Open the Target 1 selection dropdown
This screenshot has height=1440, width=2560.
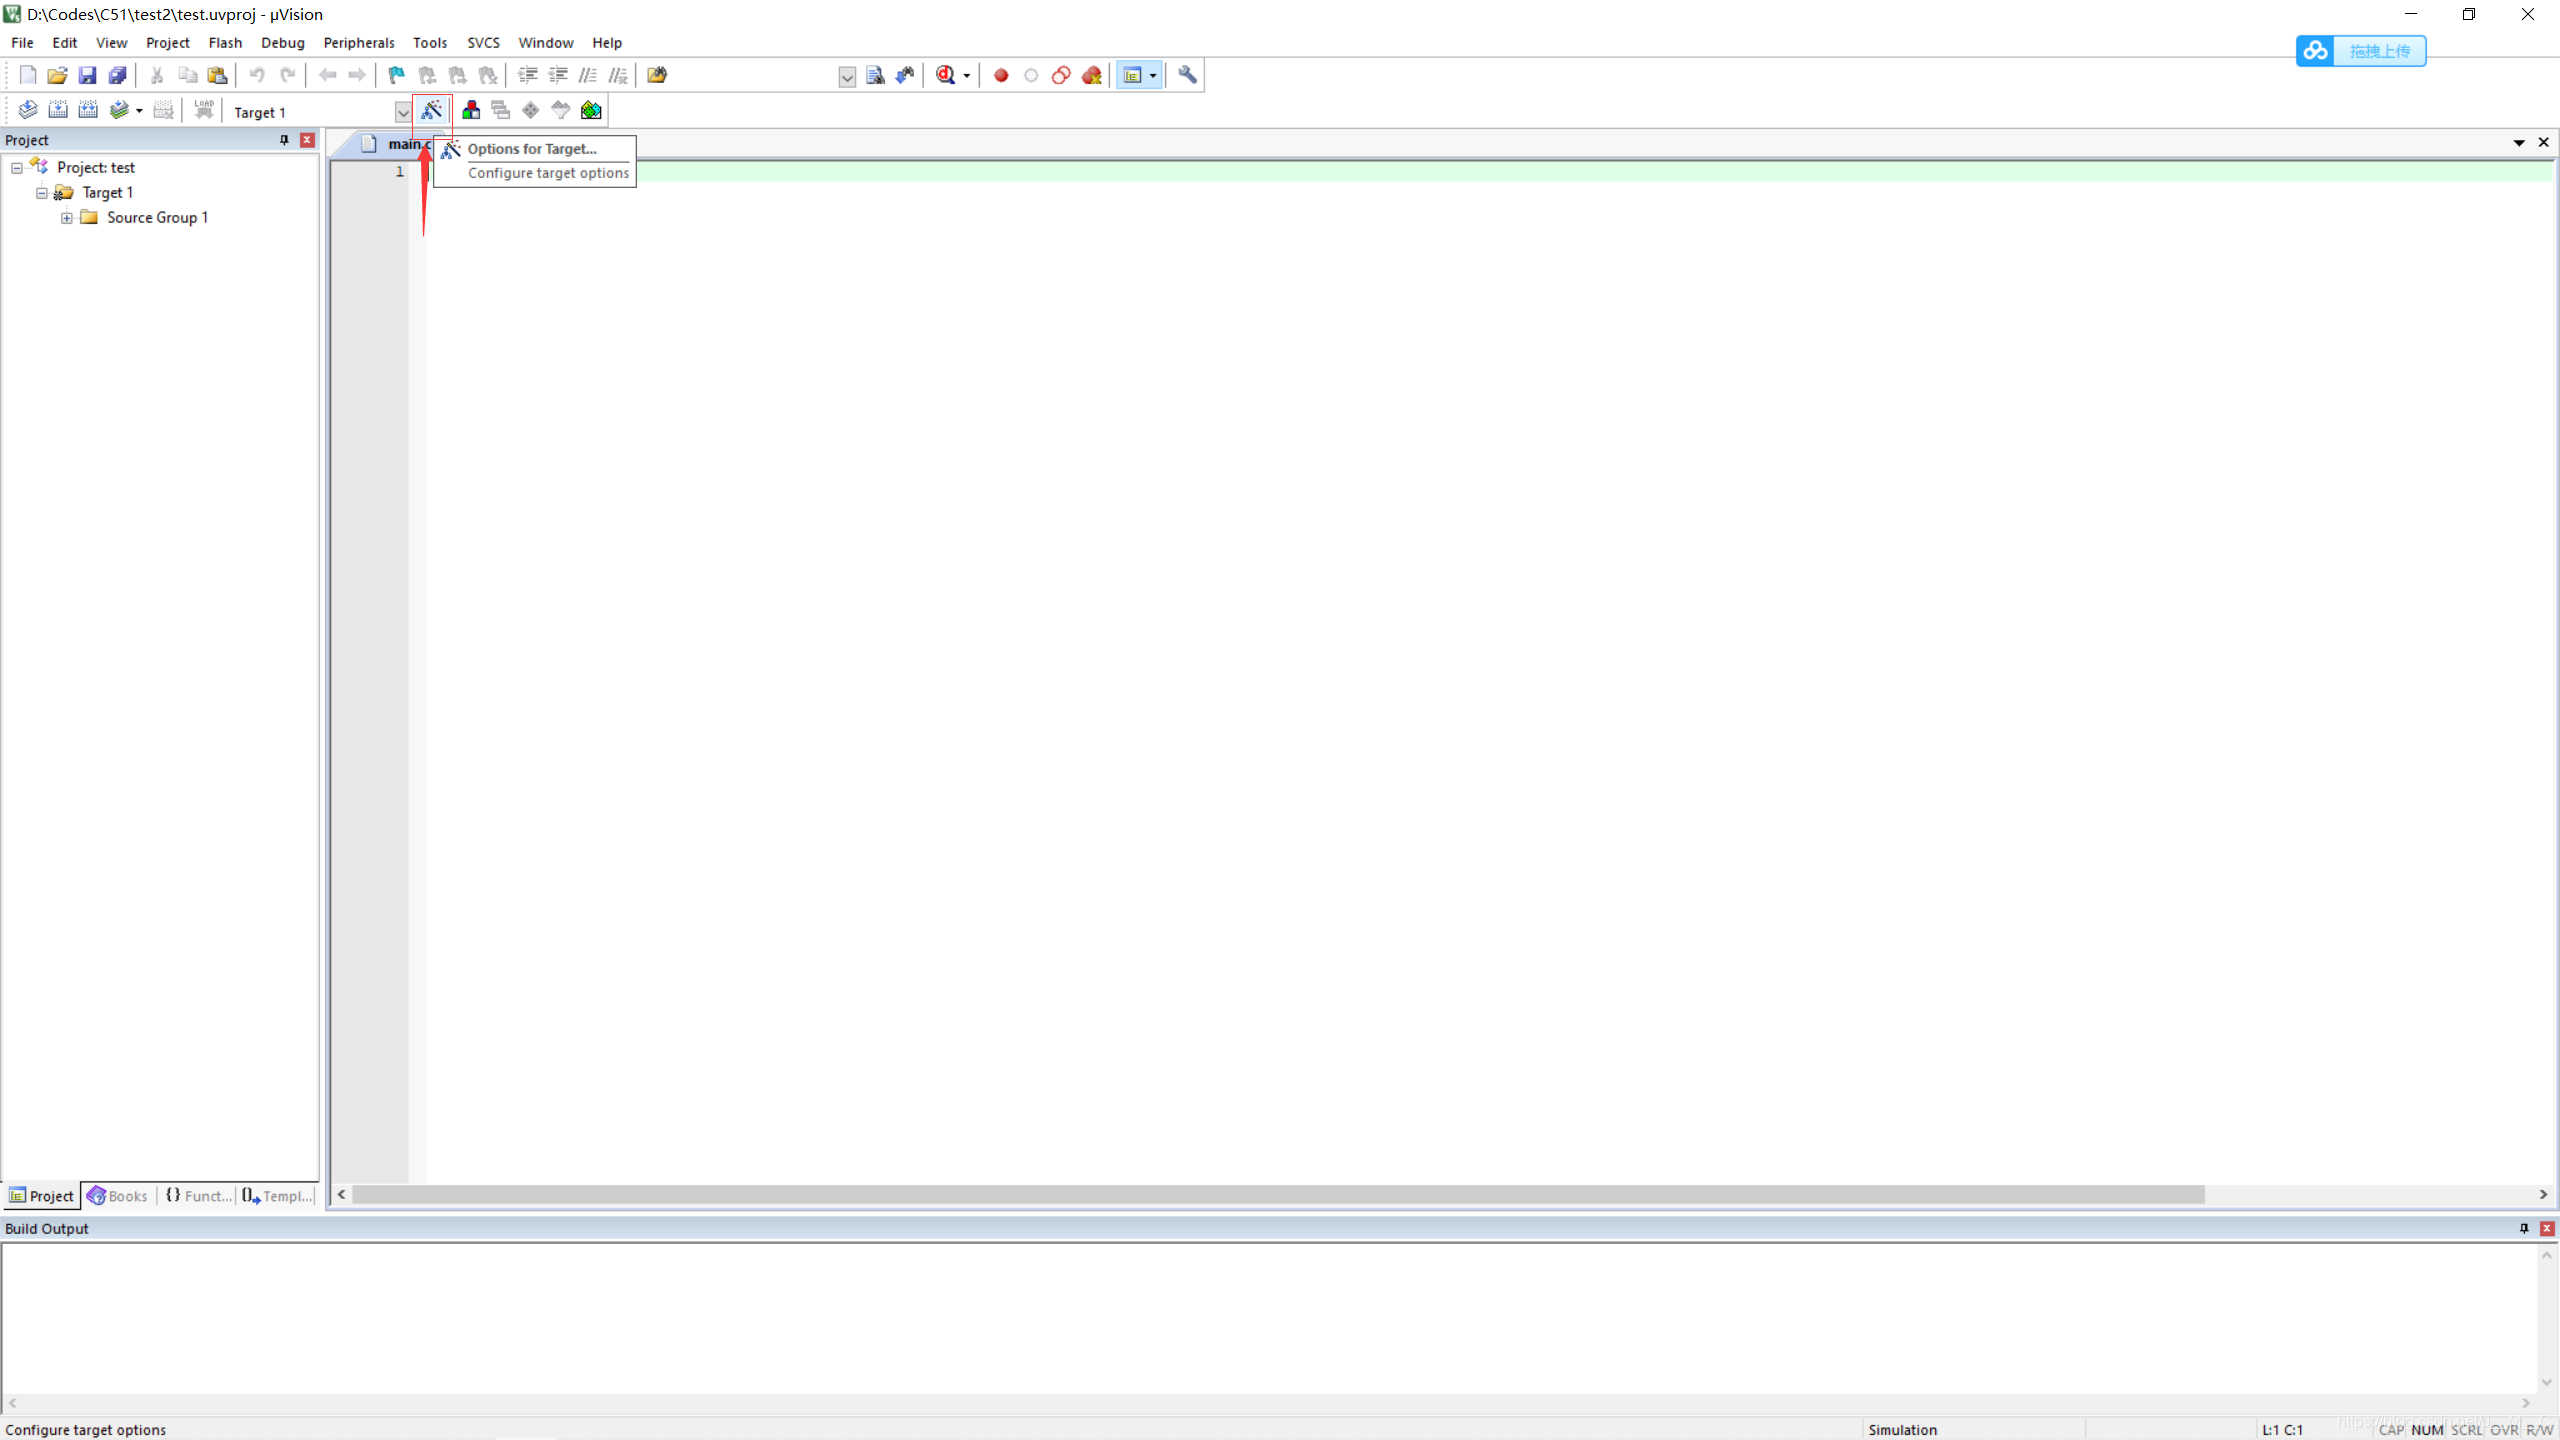point(402,112)
